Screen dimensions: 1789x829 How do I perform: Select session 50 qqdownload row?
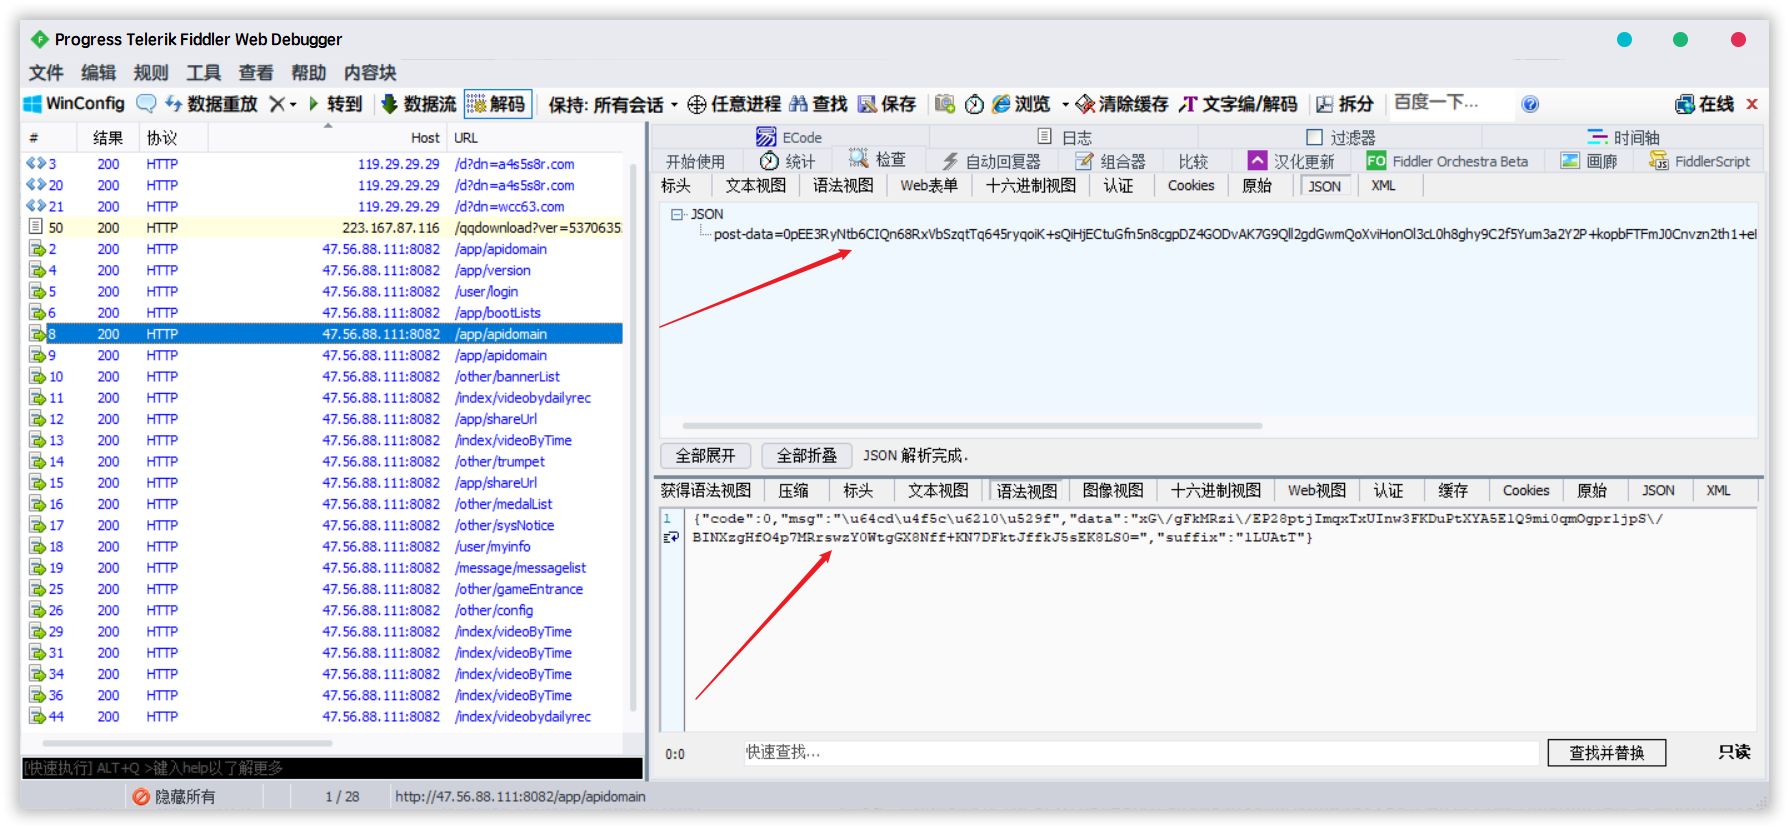(x=324, y=228)
